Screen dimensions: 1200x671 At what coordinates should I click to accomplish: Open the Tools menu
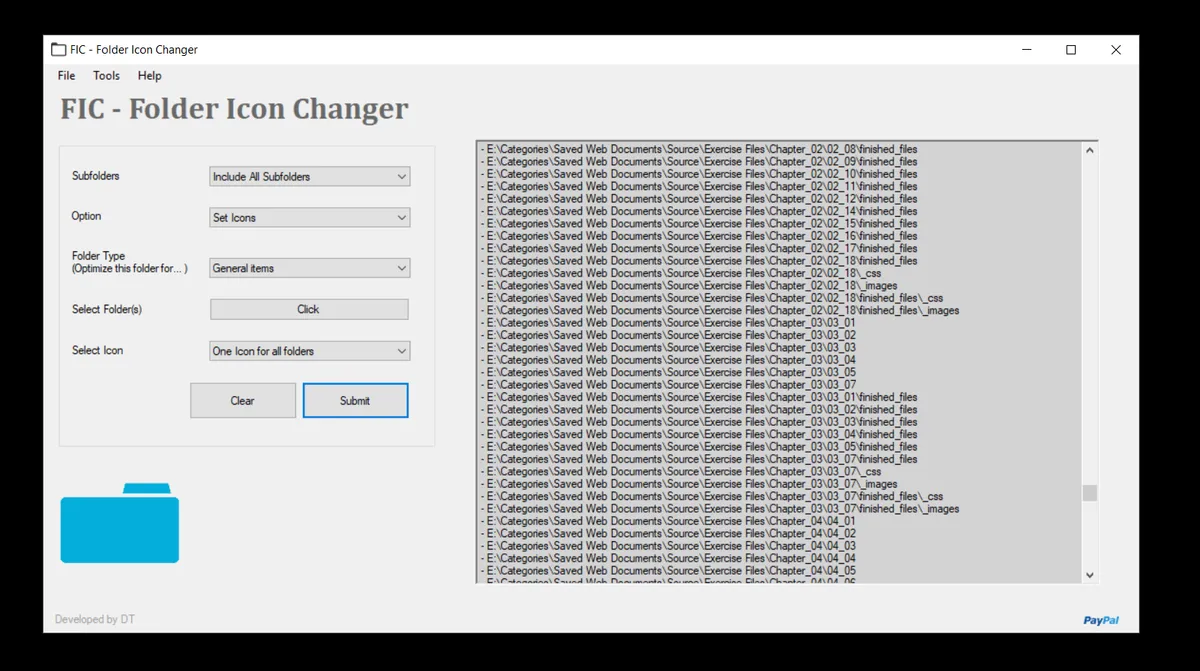click(106, 75)
